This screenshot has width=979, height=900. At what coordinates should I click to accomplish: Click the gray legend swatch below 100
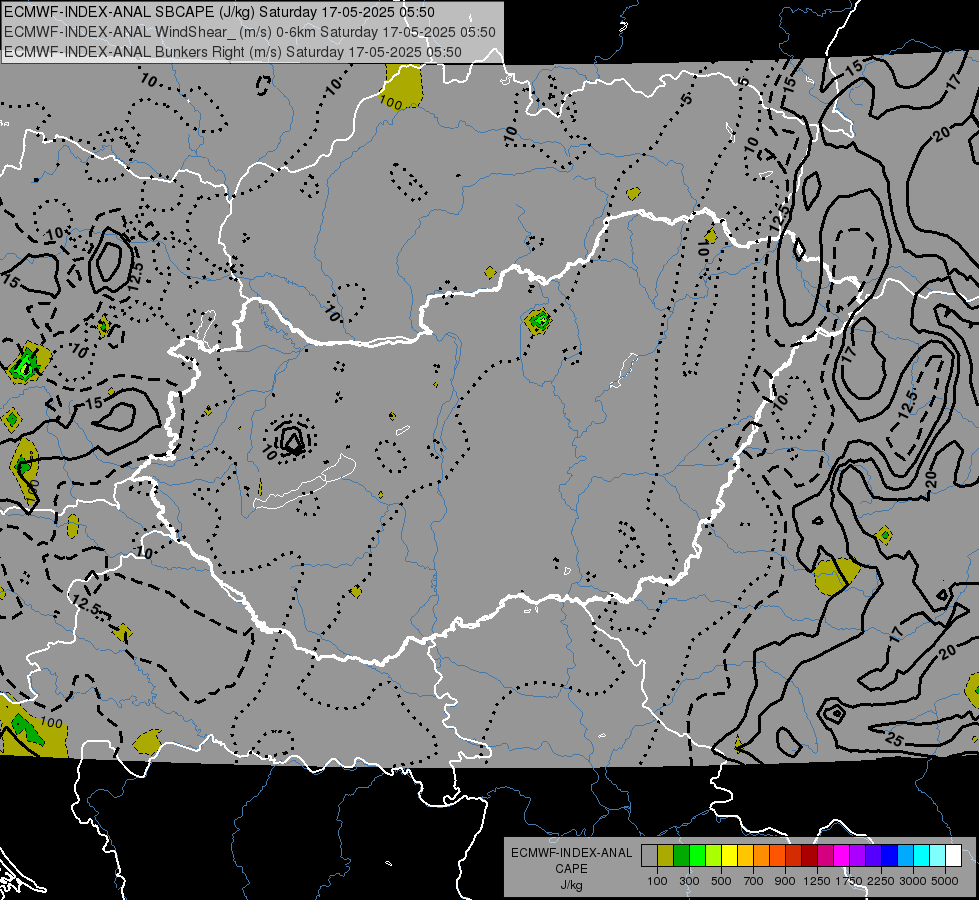coord(649,855)
